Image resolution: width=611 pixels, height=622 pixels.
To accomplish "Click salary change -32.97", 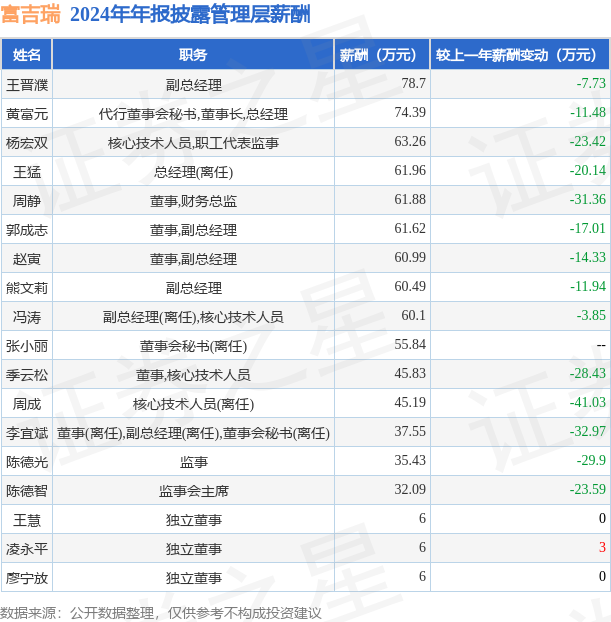I will pos(588,431).
